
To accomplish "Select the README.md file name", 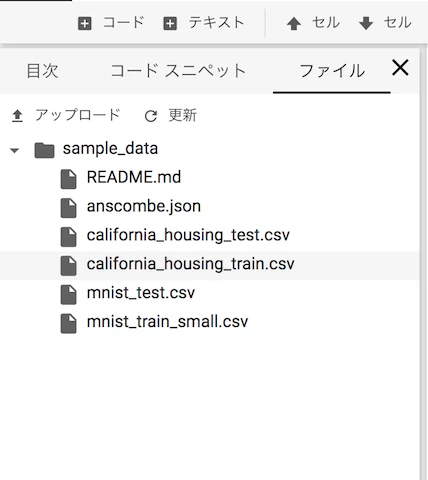I will tap(134, 177).
